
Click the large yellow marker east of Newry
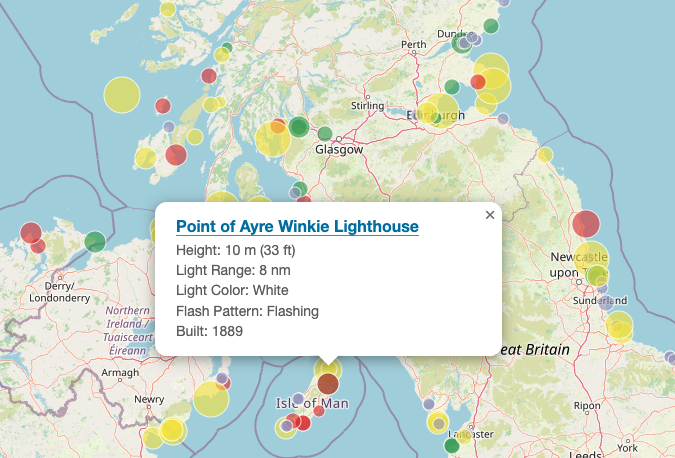pyautogui.click(x=211, y=399)
